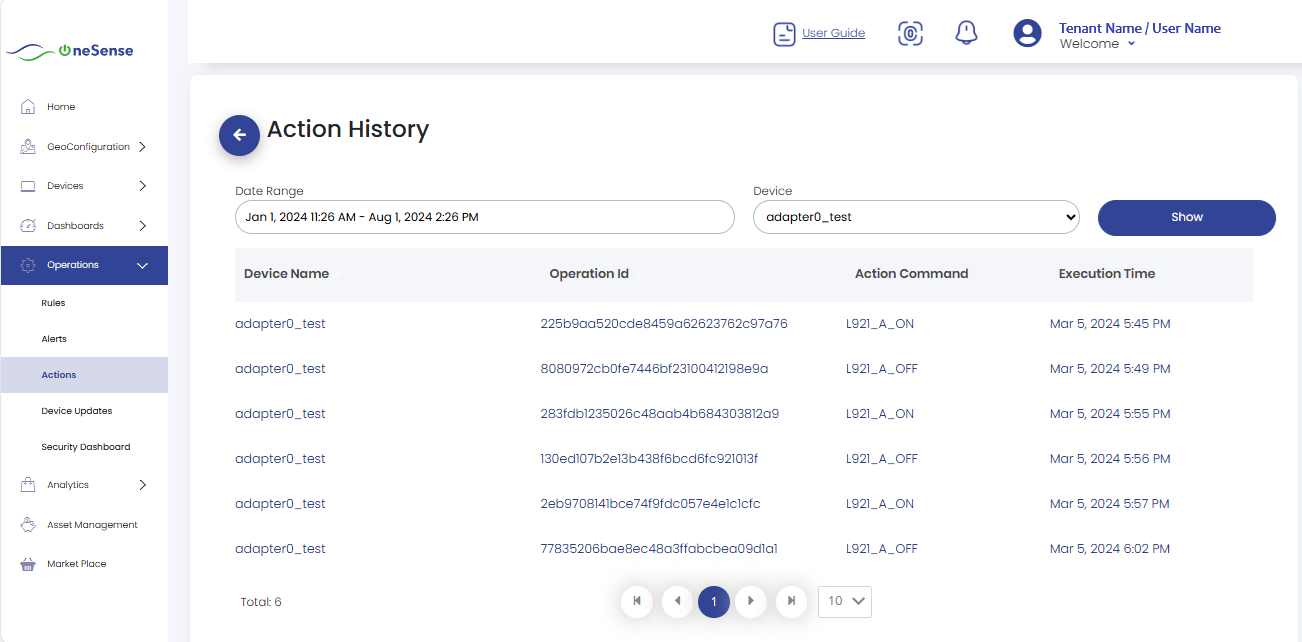The width and height of the screenshot is (1302, 642).
Task: Select page 1 in the pagination
Action: tap(713, 601)
